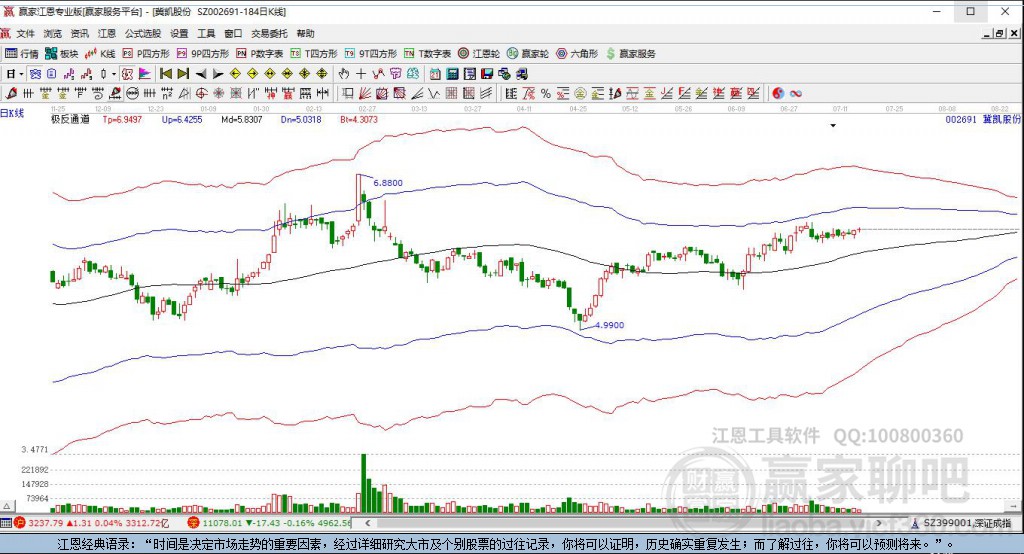The height and width of the screenshot is (554, 1024).
Task: Click horizontal scrollbar left arrow
Action: [368, 523]
